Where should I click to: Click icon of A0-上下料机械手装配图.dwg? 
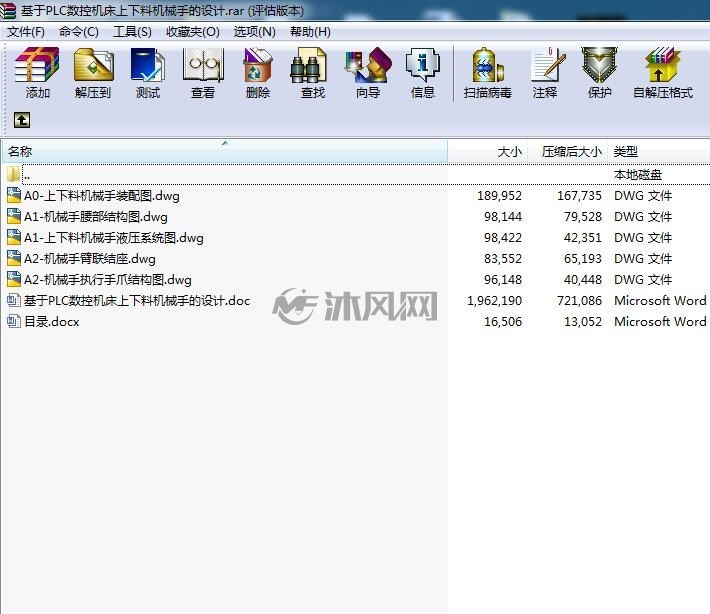coord(14,196)
